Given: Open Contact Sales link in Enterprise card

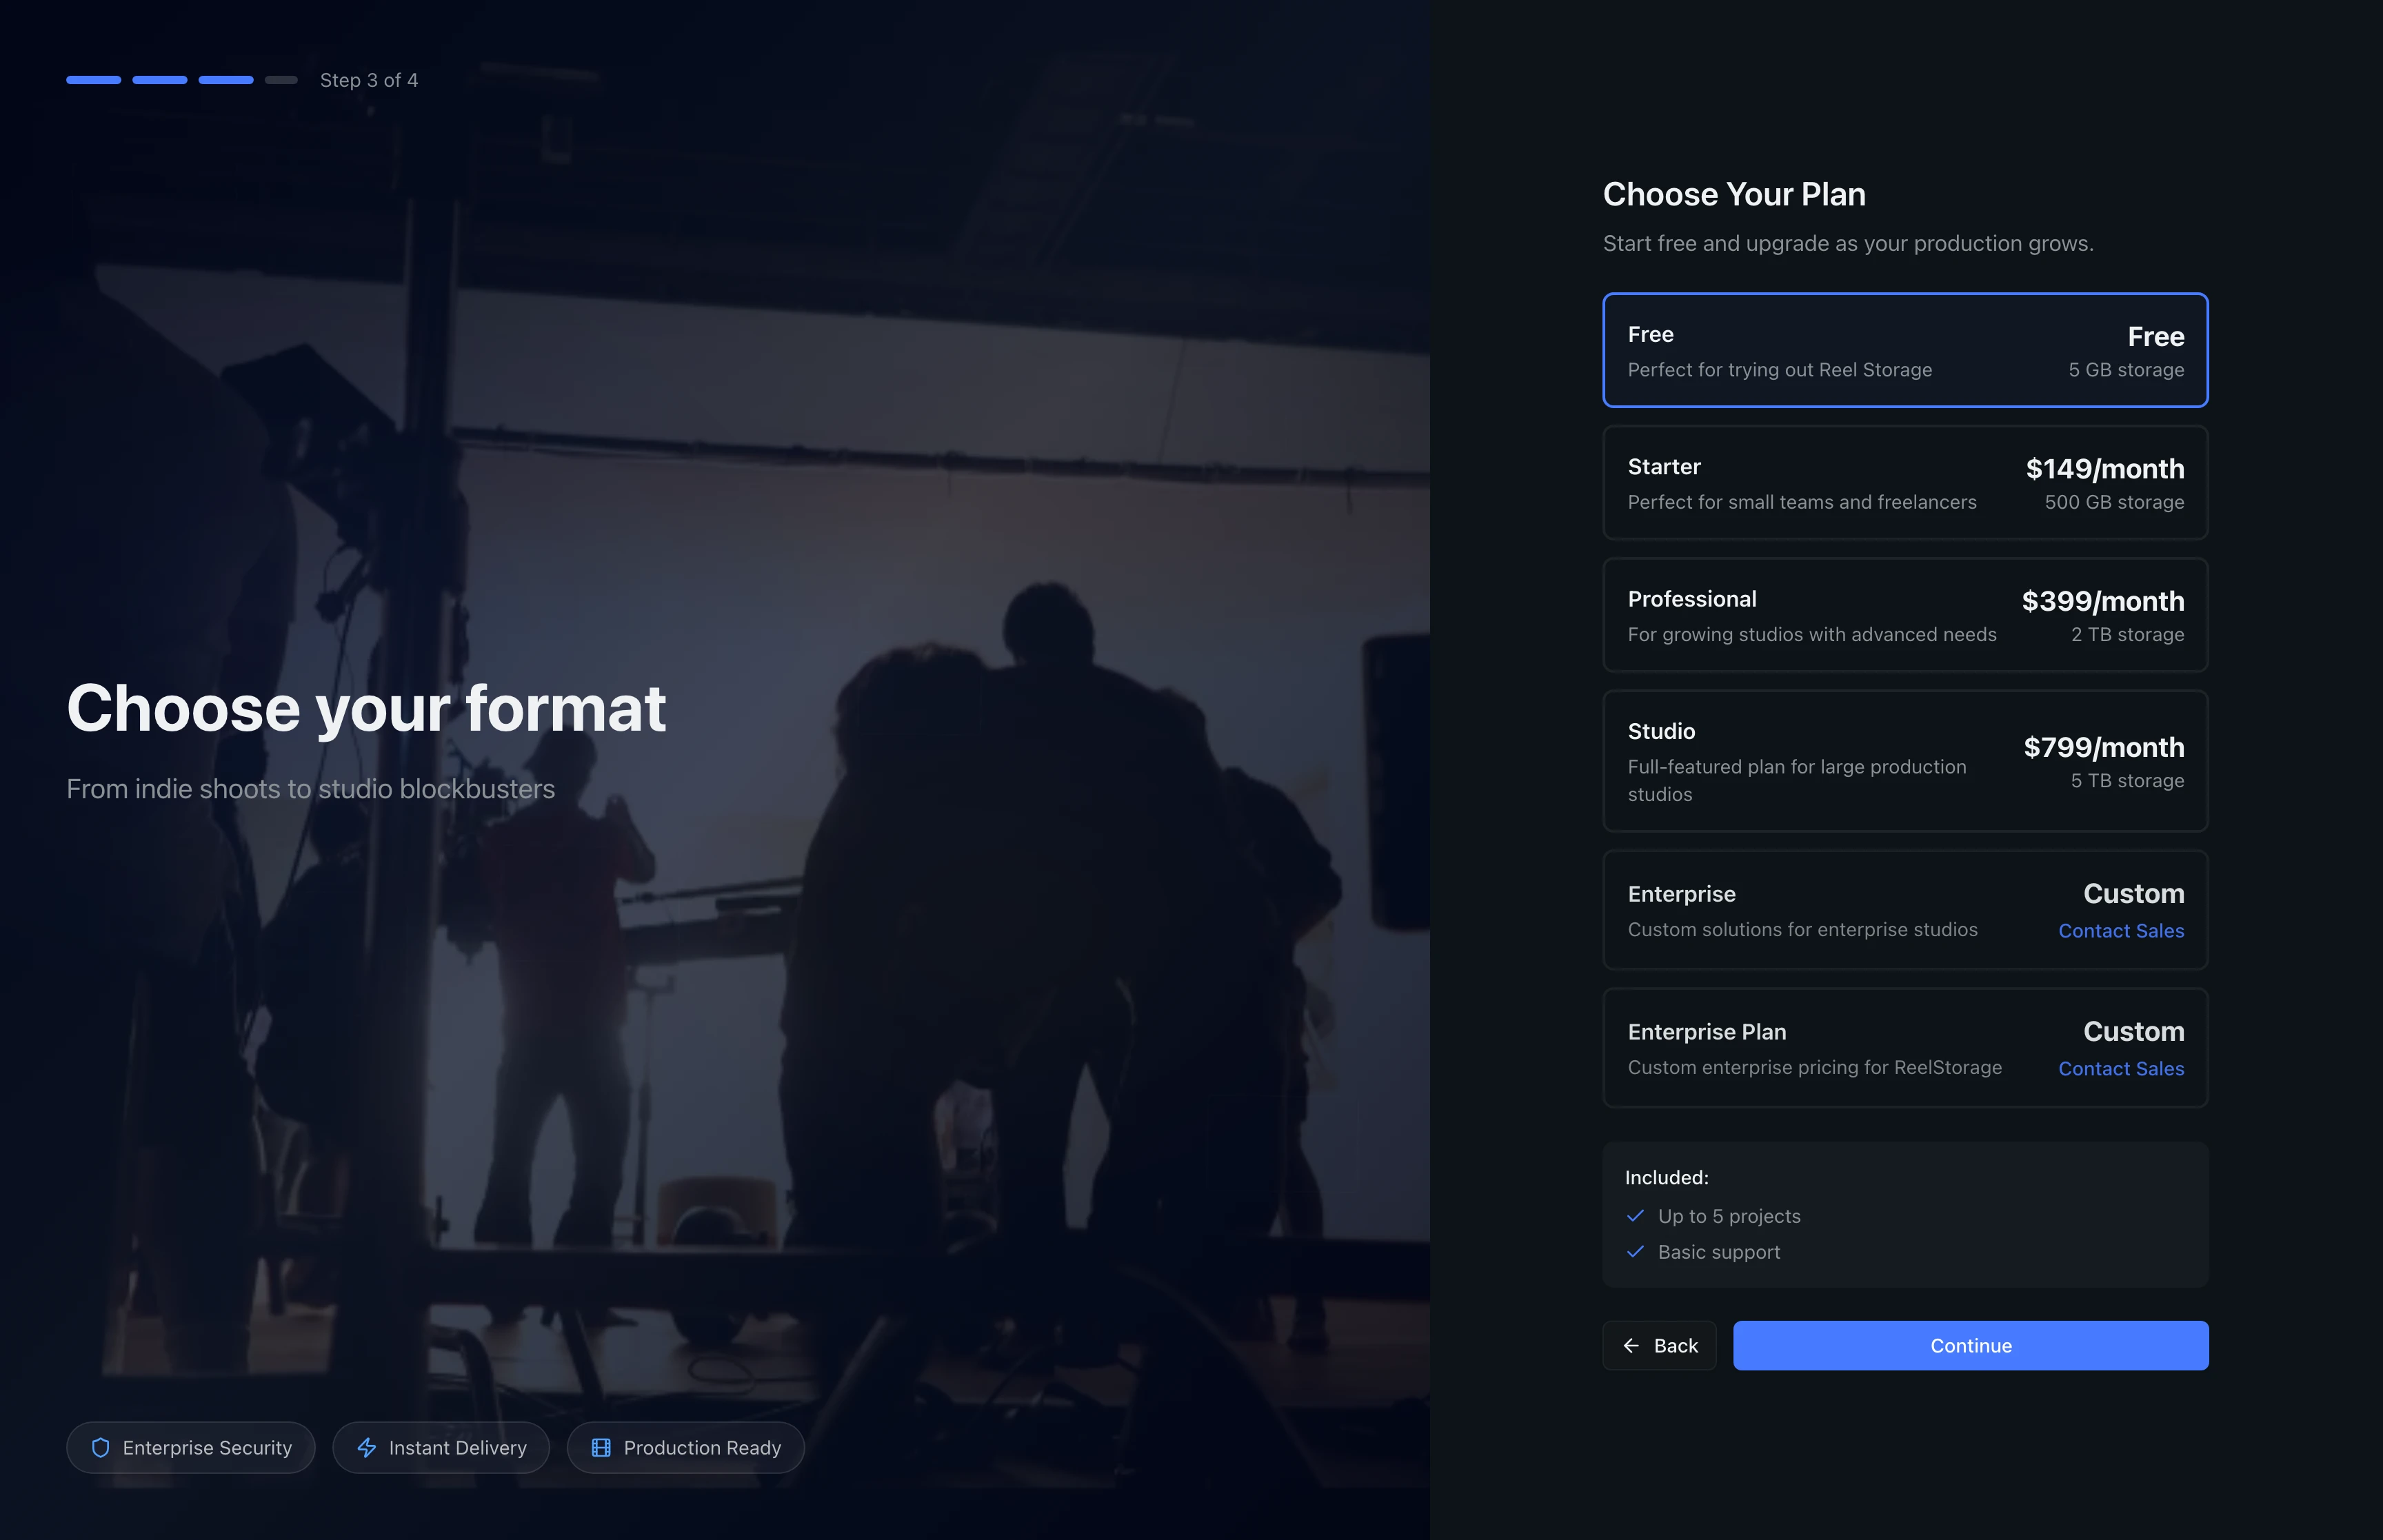Looking at the screenshot, I should [2120, 931].
